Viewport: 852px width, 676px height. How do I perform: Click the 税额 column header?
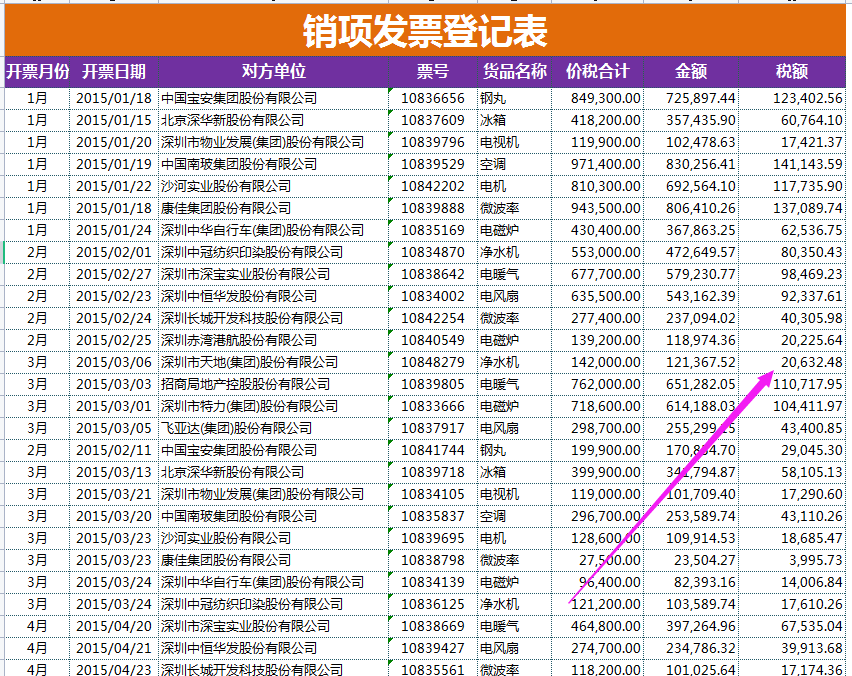point(792,72)
